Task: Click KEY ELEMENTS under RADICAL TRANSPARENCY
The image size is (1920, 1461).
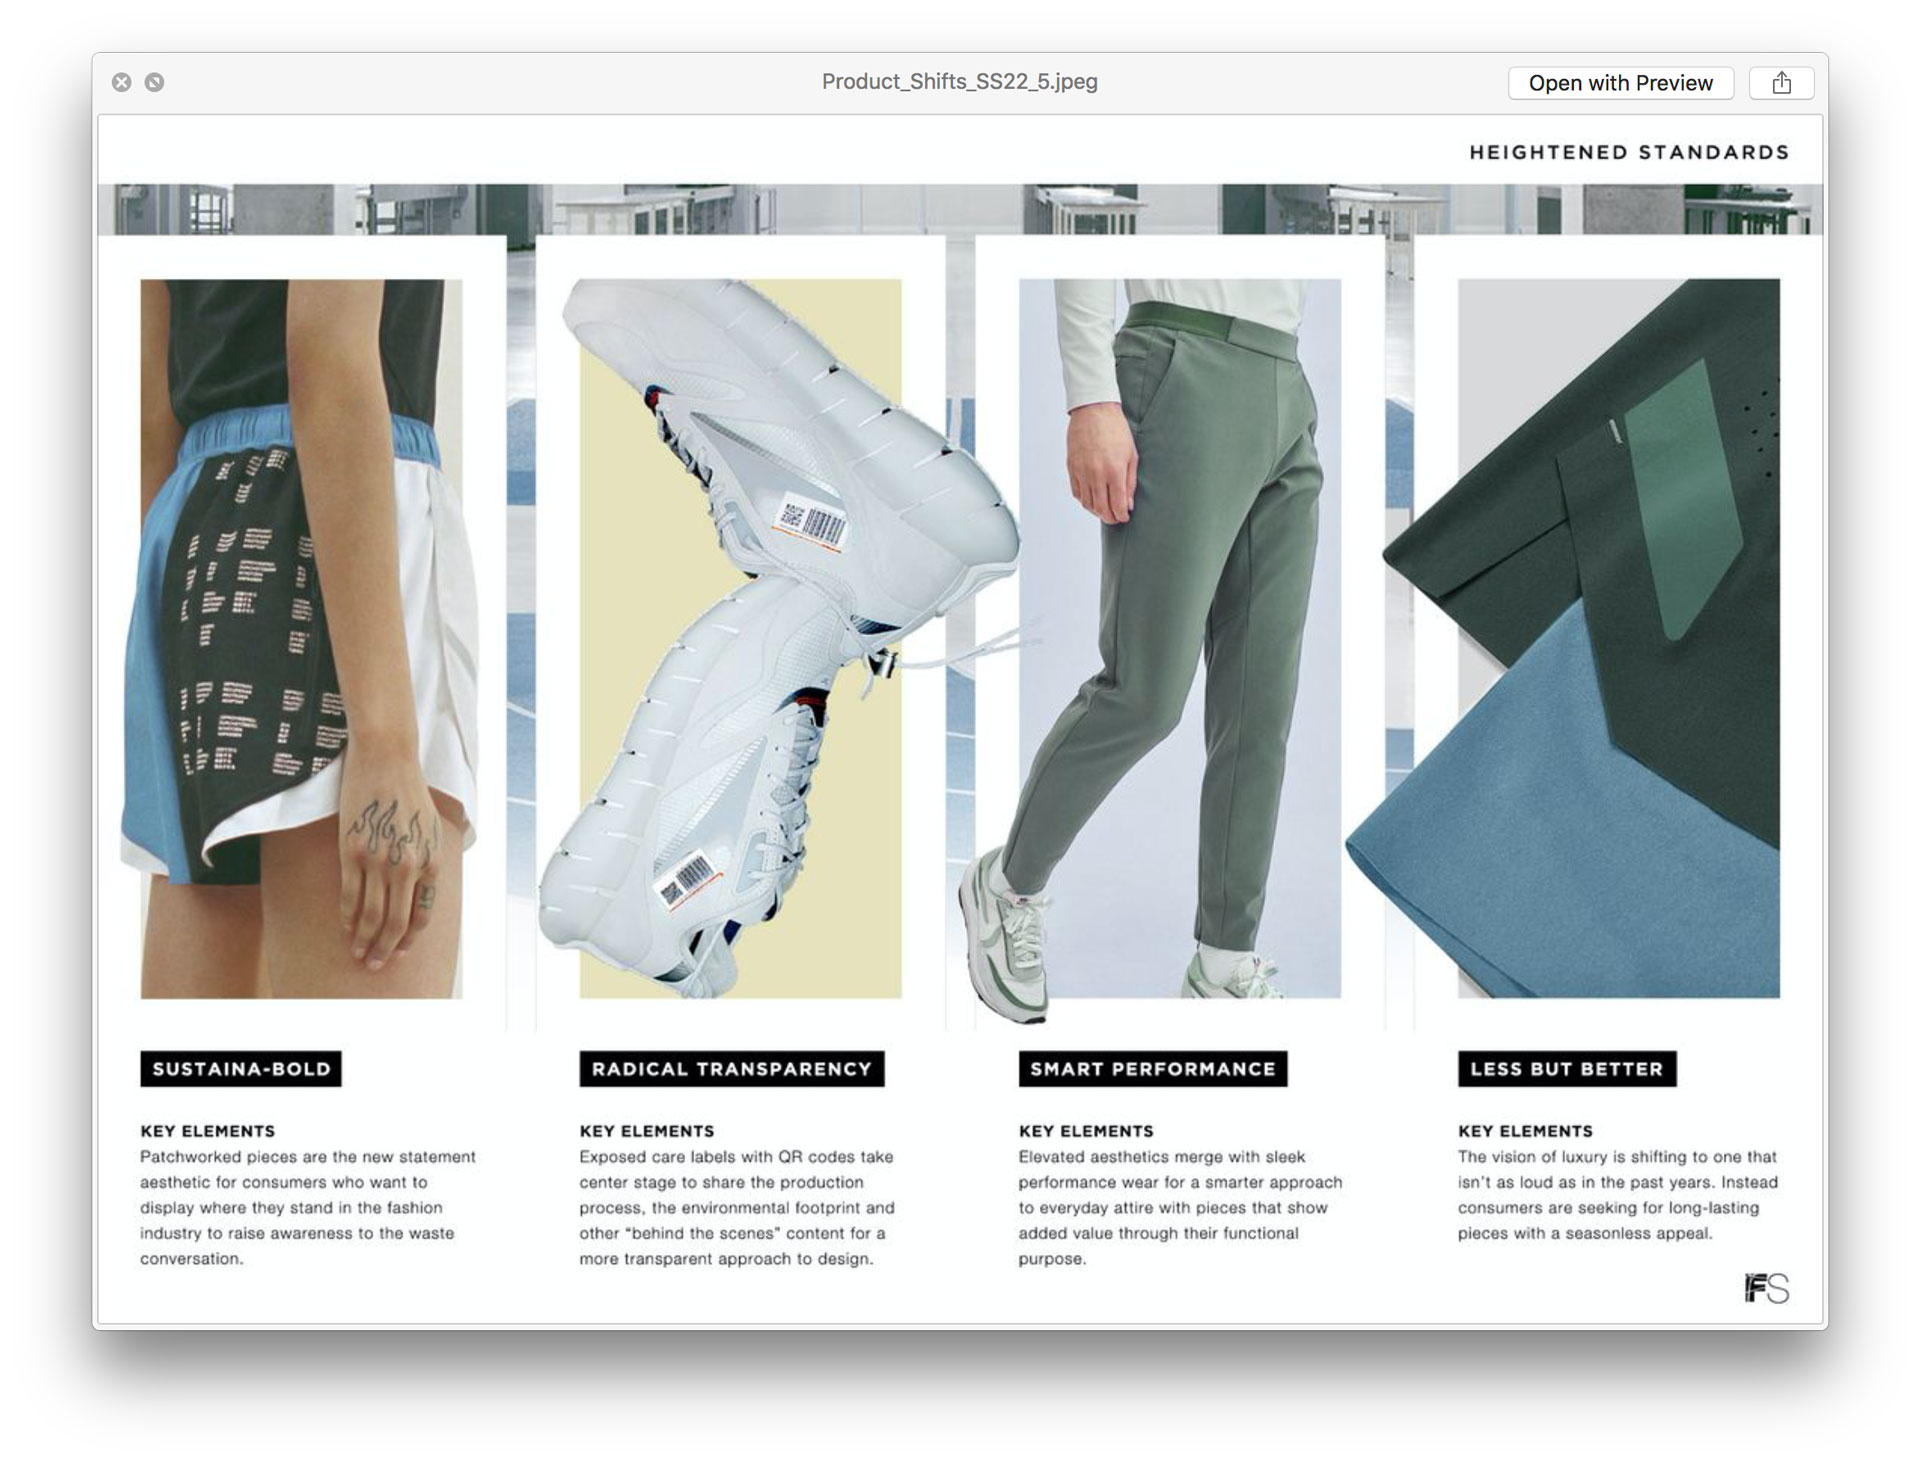Action: [x=647, y=1131]
